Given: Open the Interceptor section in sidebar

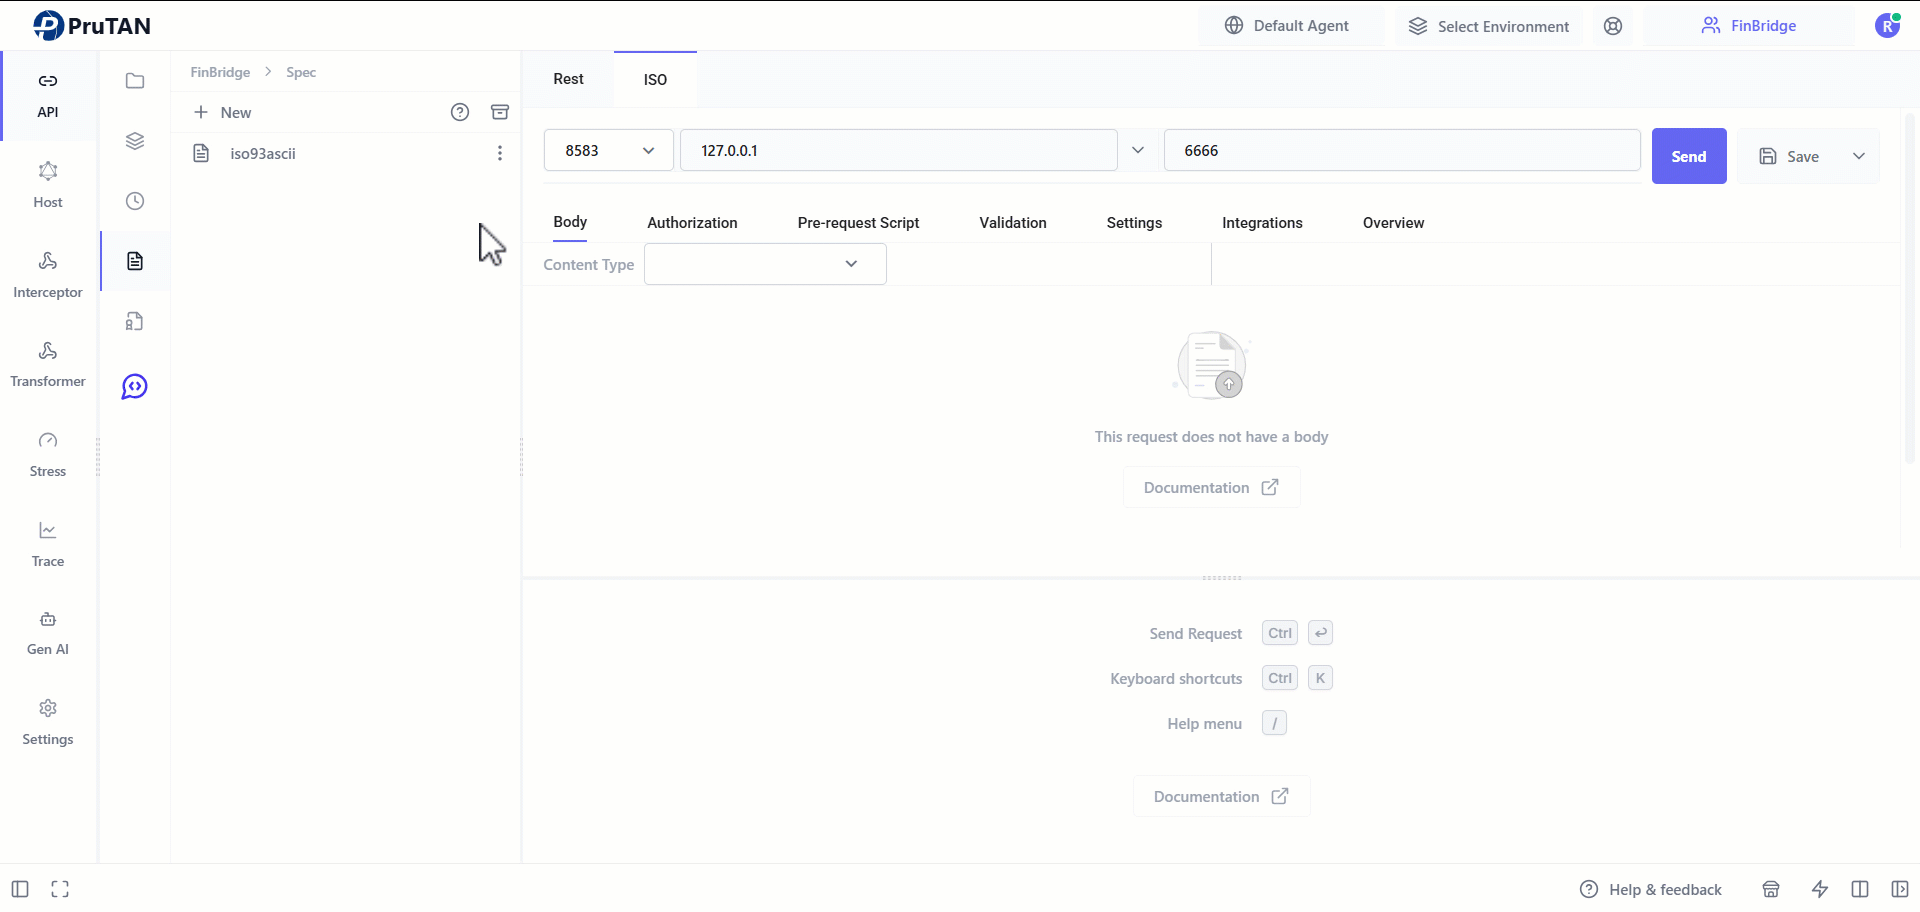Looking at the screenshot, I should (47, 274).
